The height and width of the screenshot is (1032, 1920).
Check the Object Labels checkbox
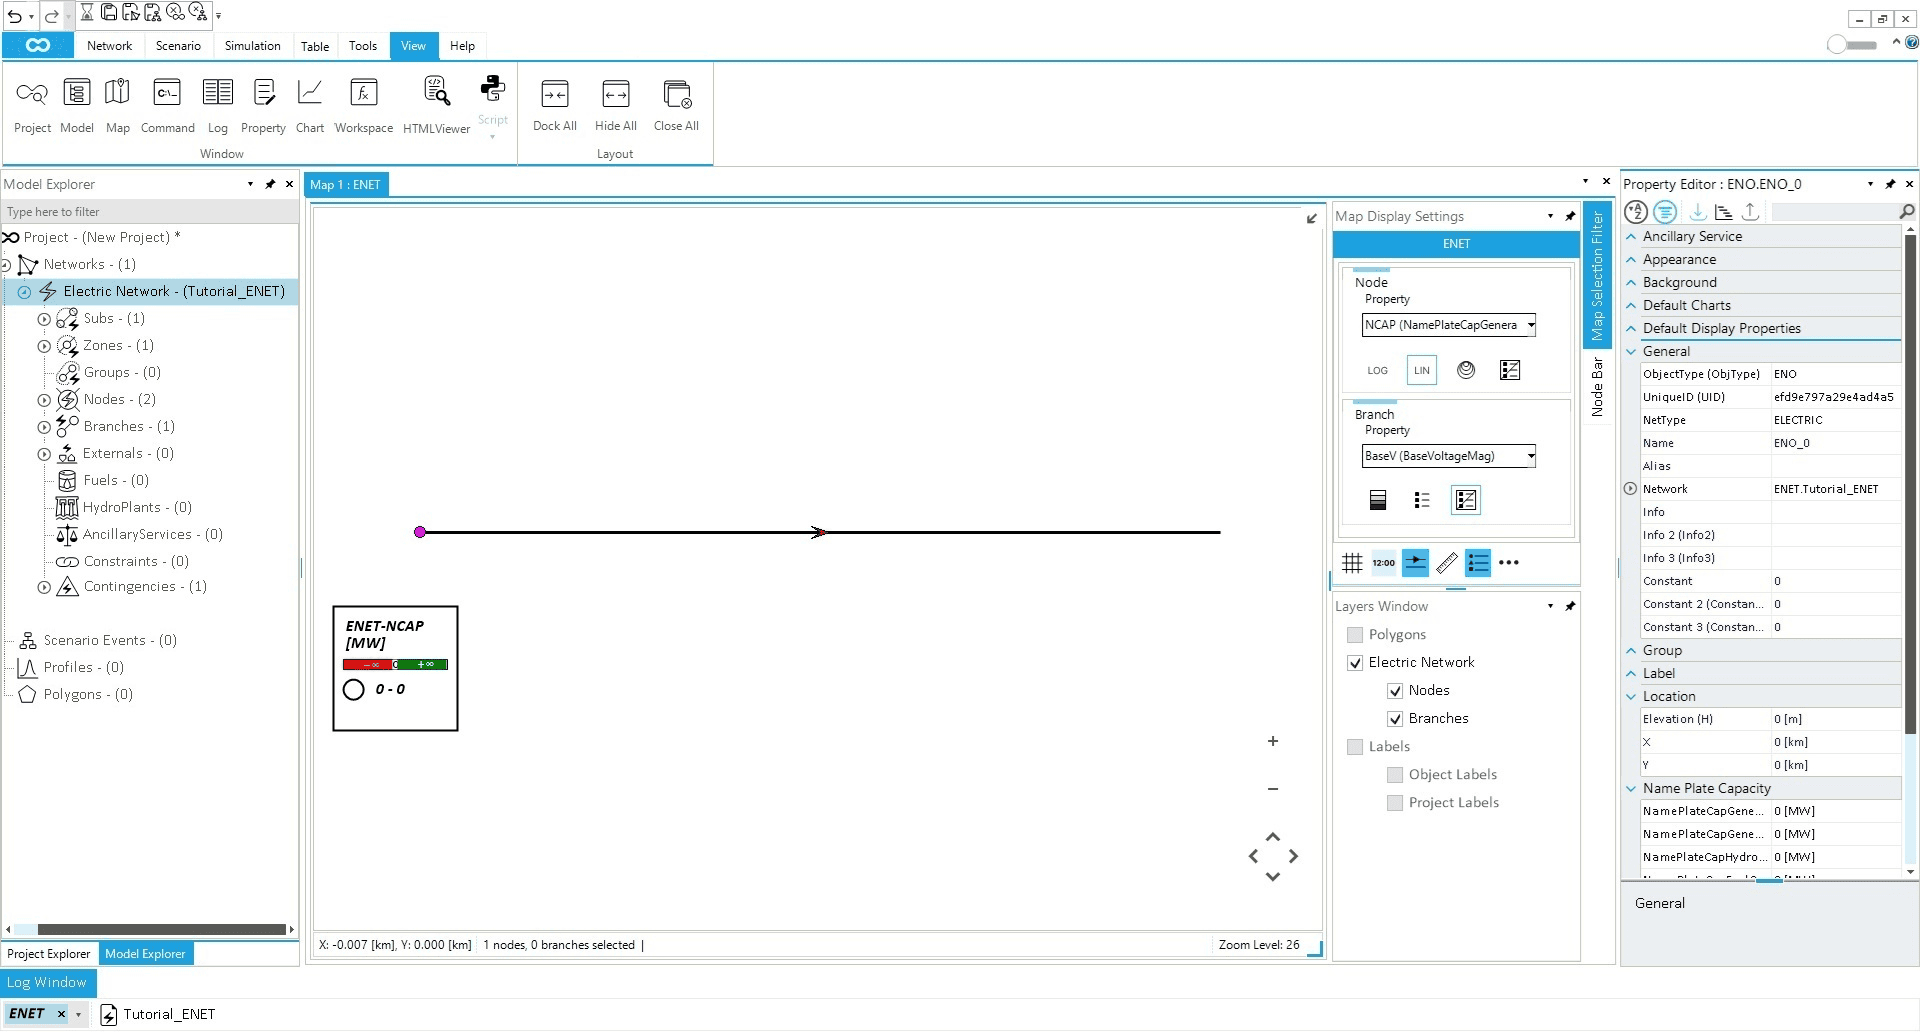[1395, 775]
